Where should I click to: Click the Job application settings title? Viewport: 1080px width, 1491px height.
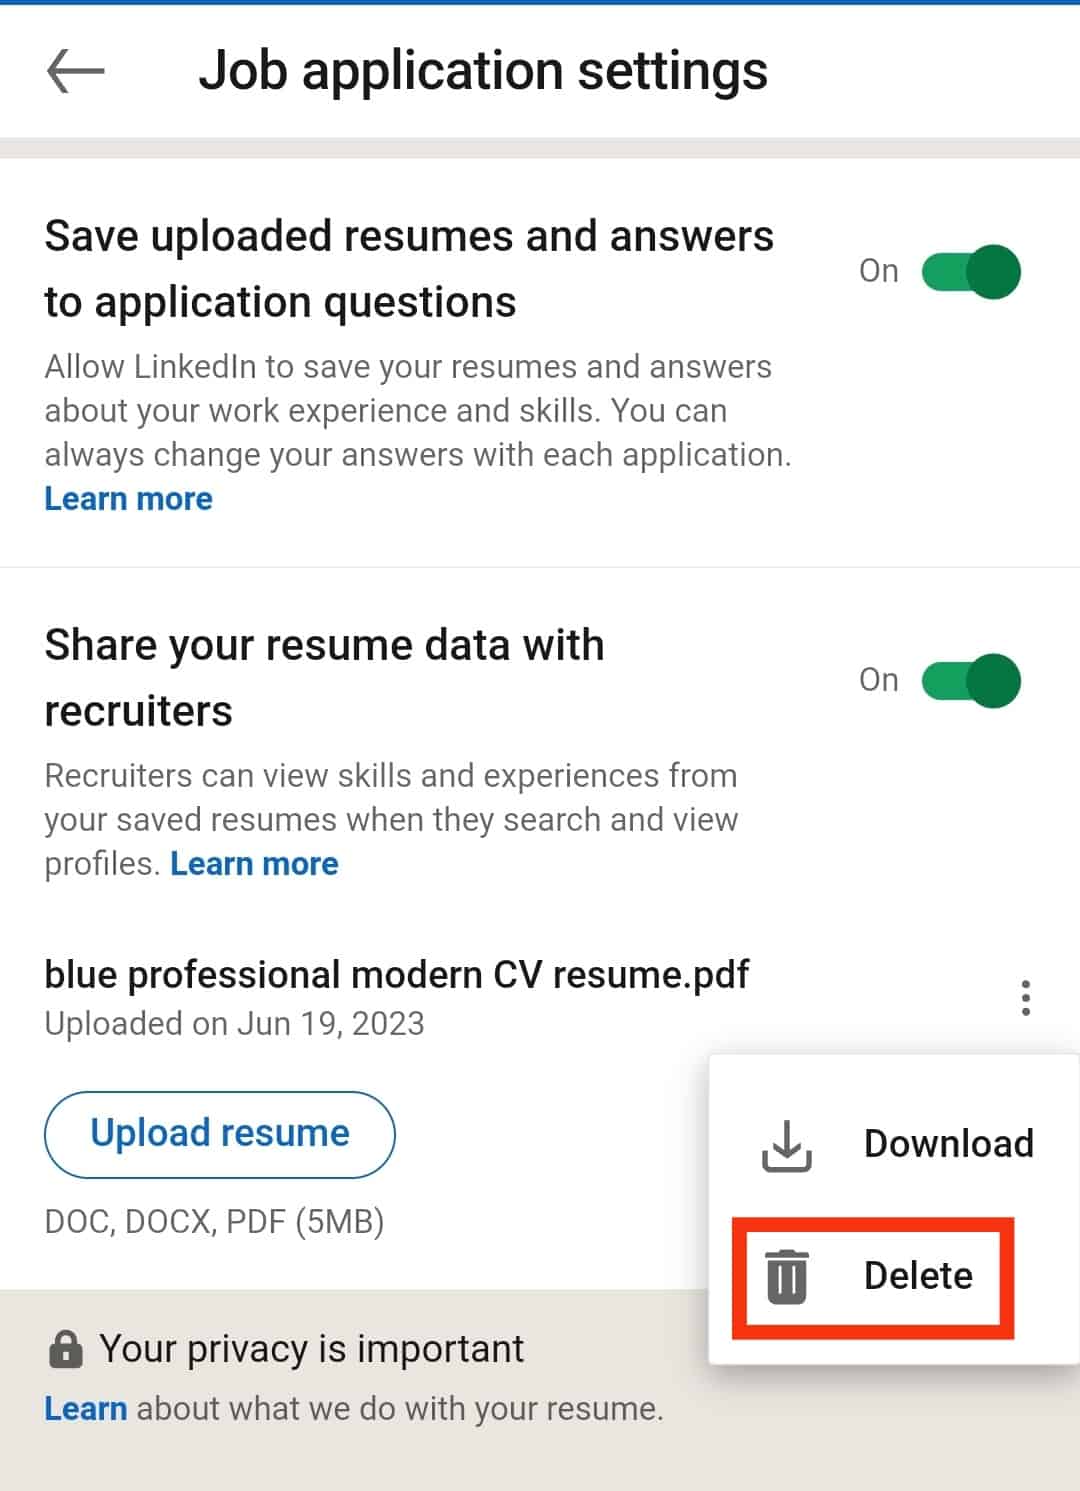tap(483, 71)
